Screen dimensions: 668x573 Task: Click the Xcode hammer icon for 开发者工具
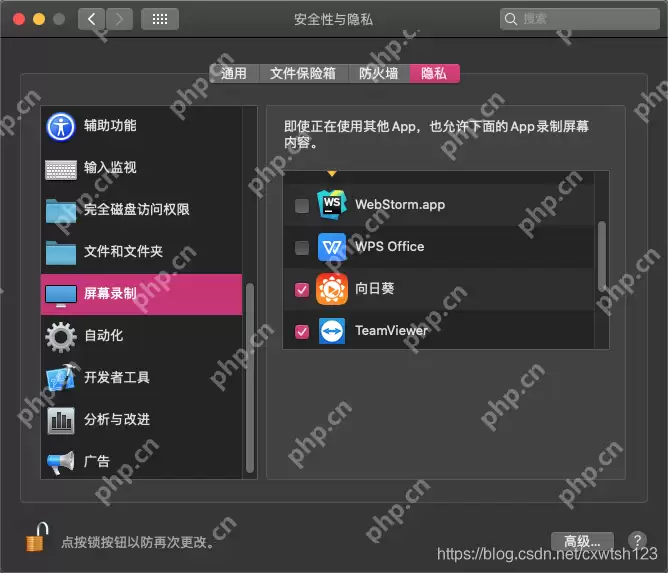click(x=63, y=377)
